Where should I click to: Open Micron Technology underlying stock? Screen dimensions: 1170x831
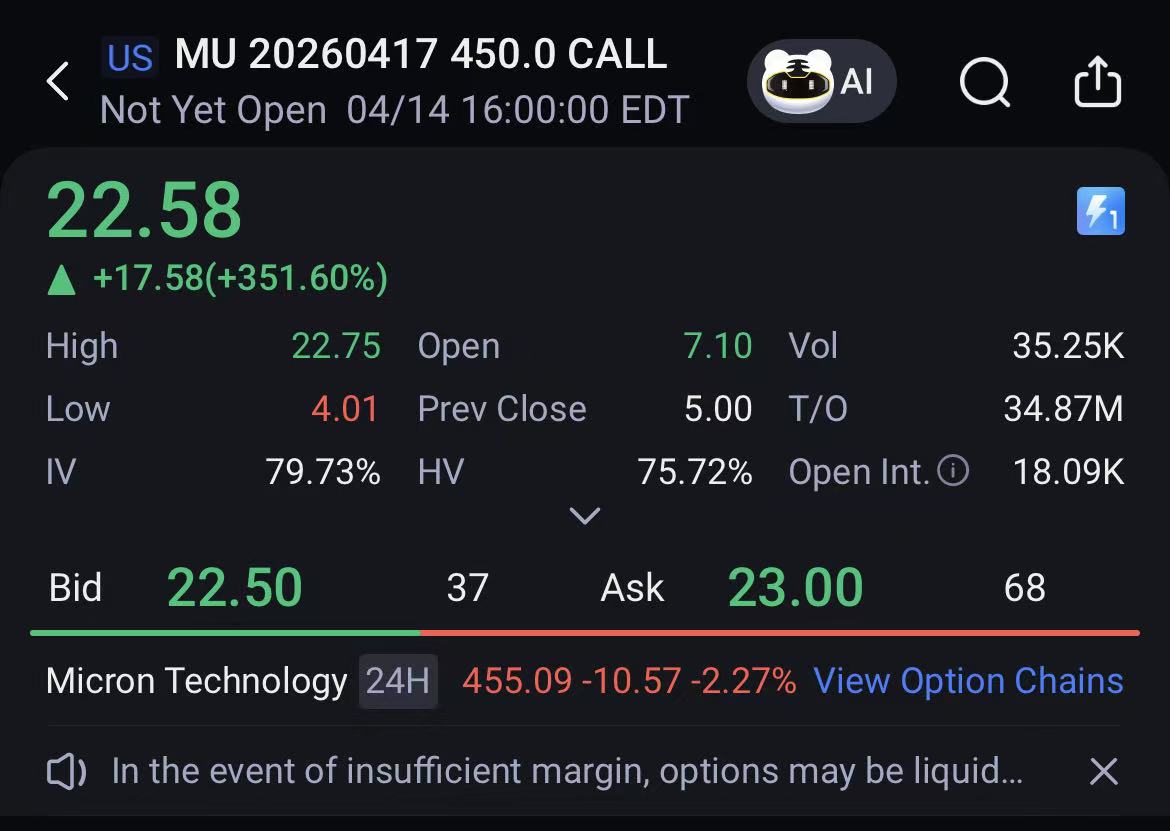tap(196, 682)
